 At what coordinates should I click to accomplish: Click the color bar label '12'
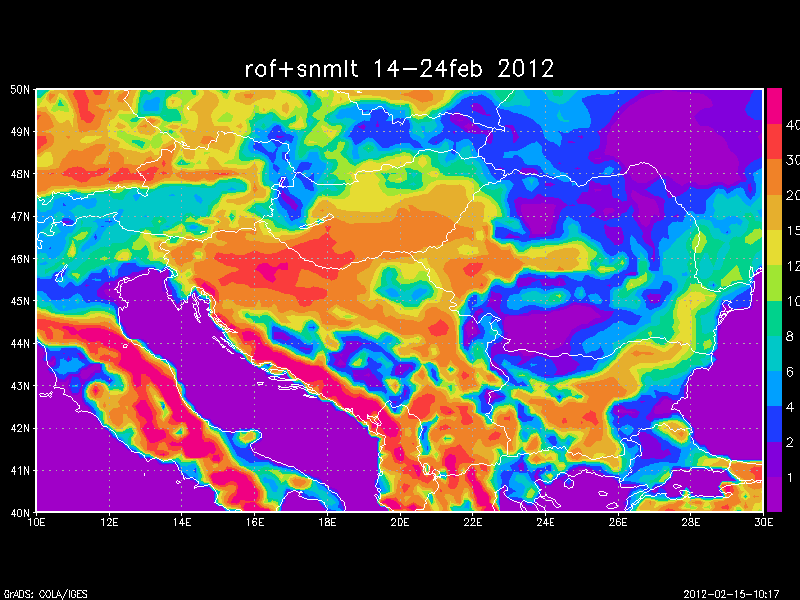pyautogui.click(x=793, y=266)
